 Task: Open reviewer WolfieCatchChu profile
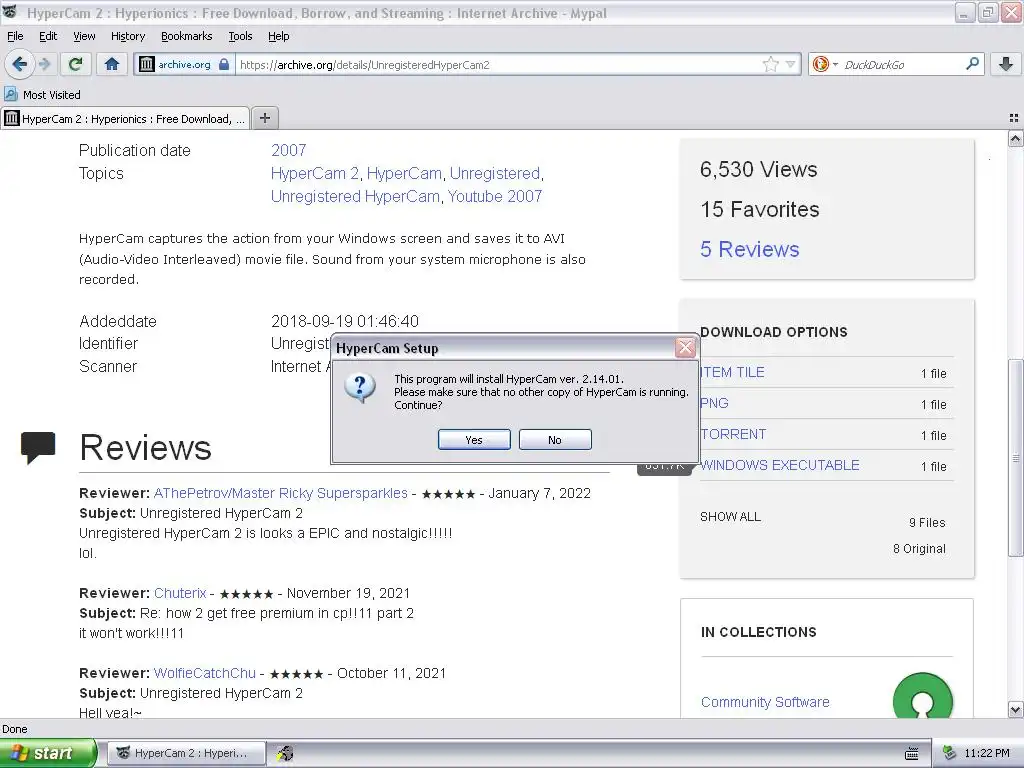click(x=204, y=673)
